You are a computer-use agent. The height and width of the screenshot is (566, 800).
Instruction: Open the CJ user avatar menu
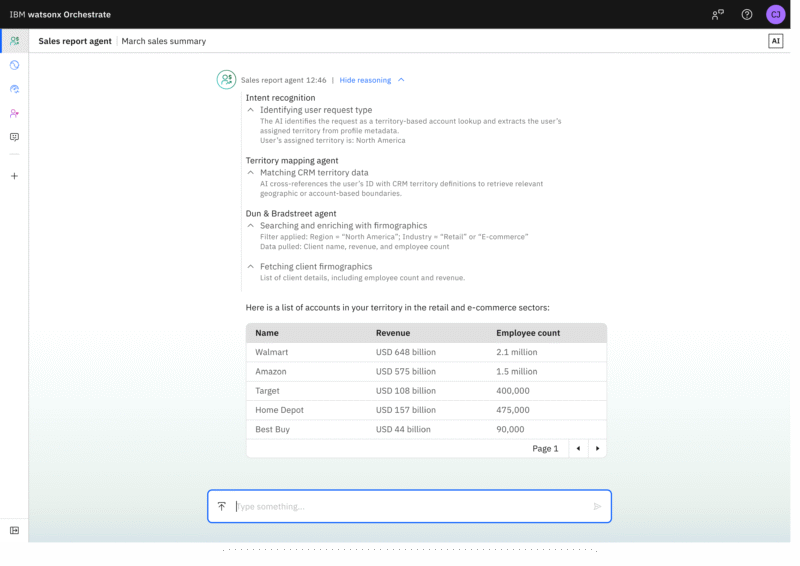point(776,14)
